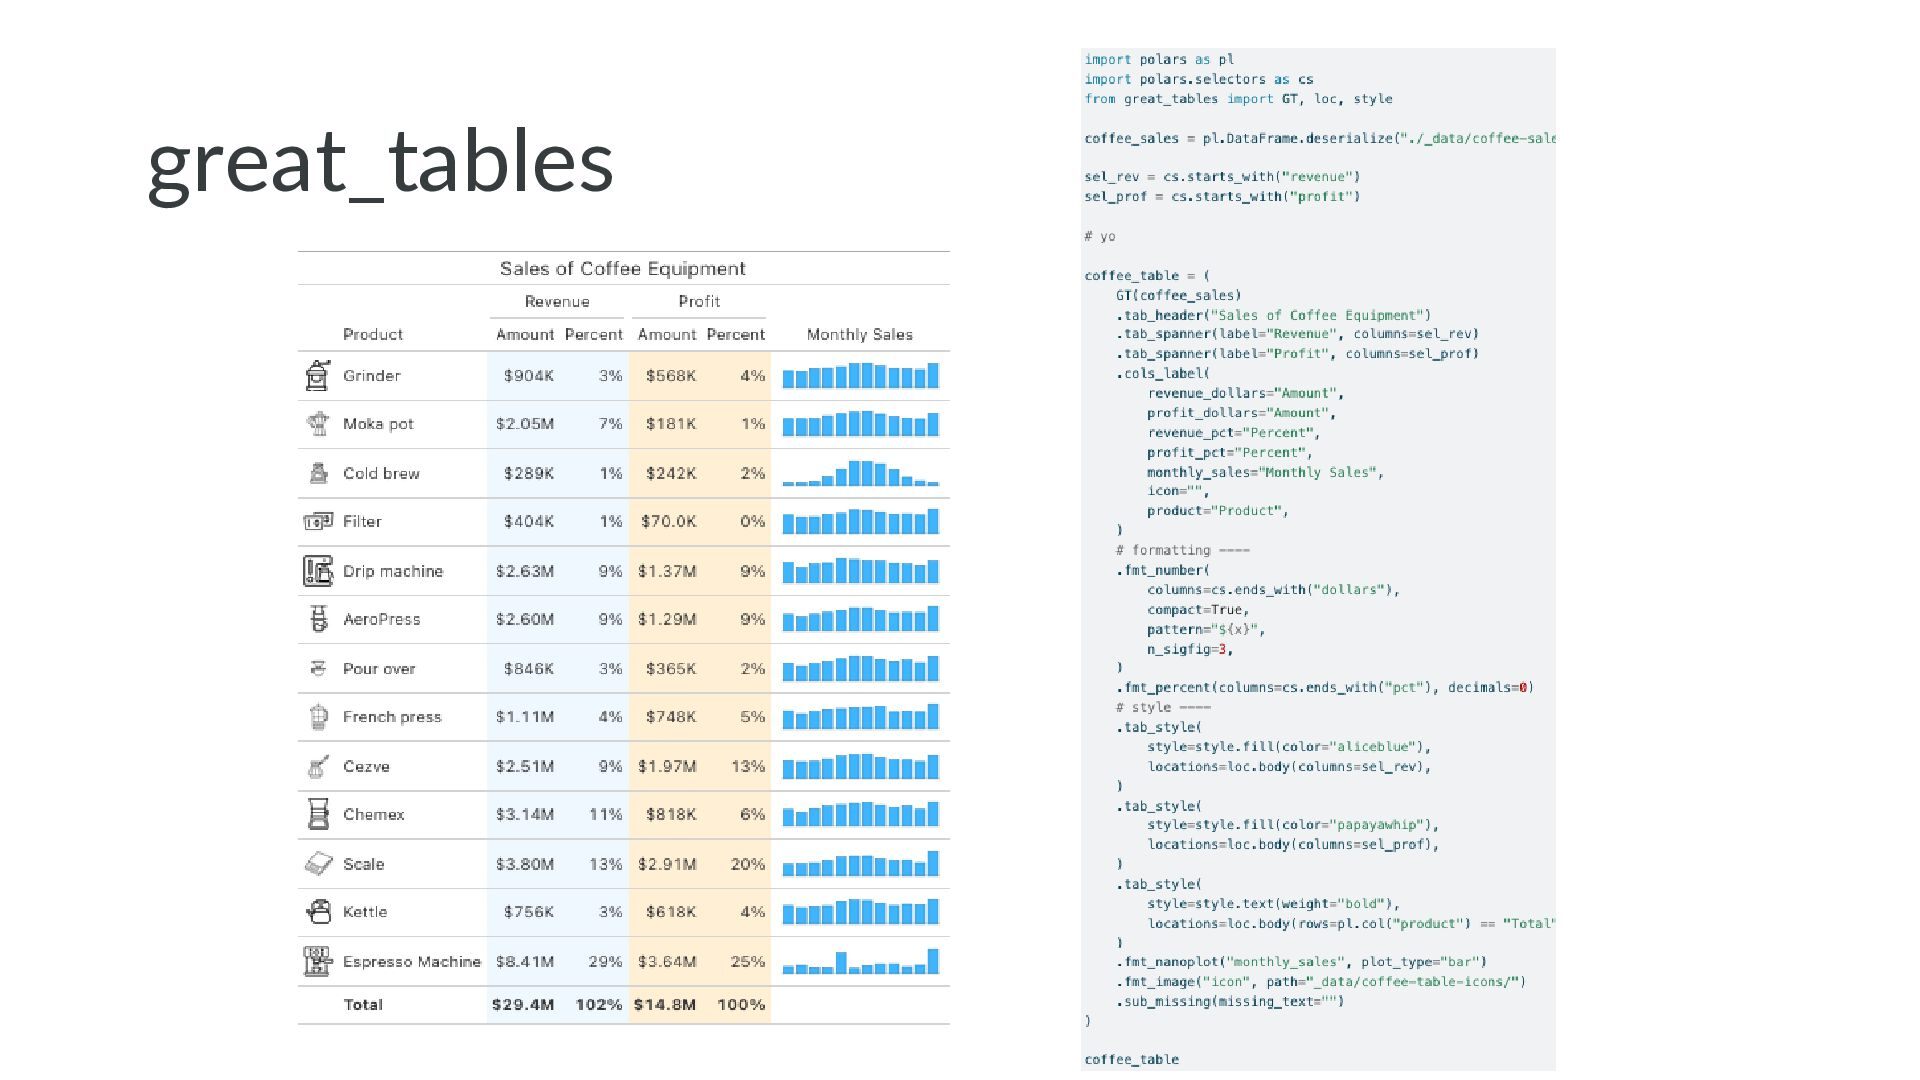Image resolution: width=1920 pixels, height=1080 pixels.
Task: Click the Cold brew icon
Action: 318,473
